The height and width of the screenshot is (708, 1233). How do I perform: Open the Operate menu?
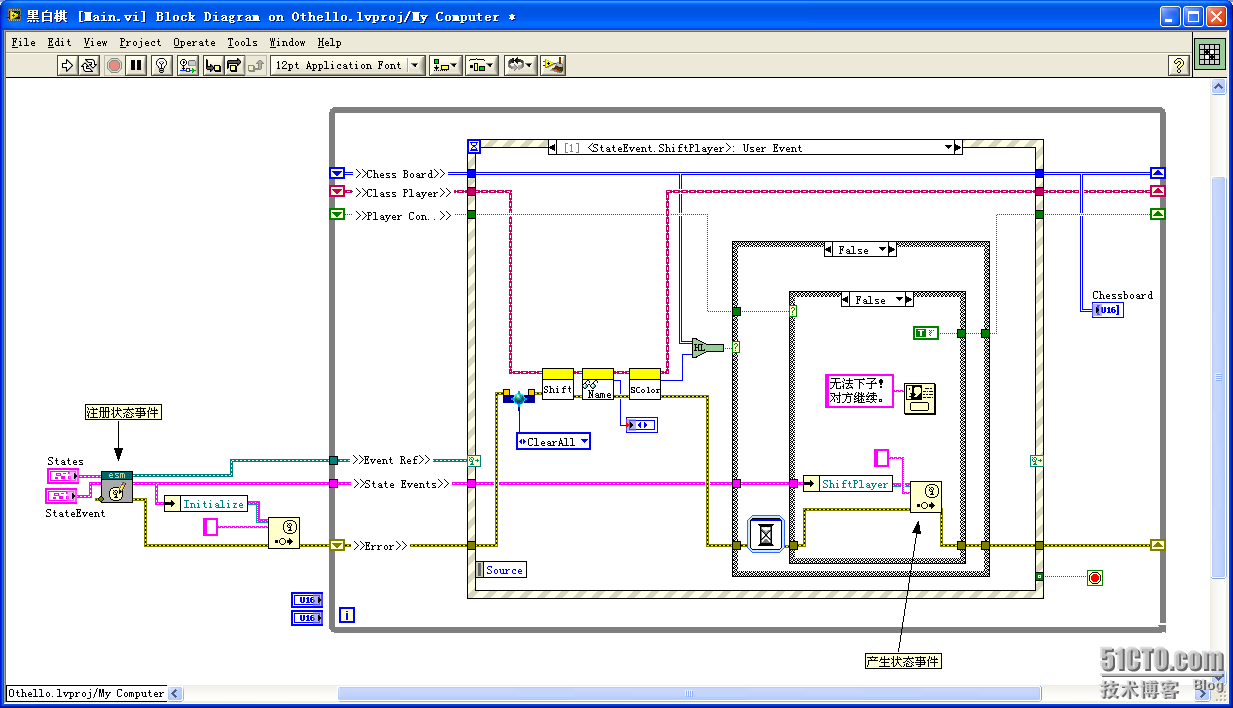(x=194, y=42)
